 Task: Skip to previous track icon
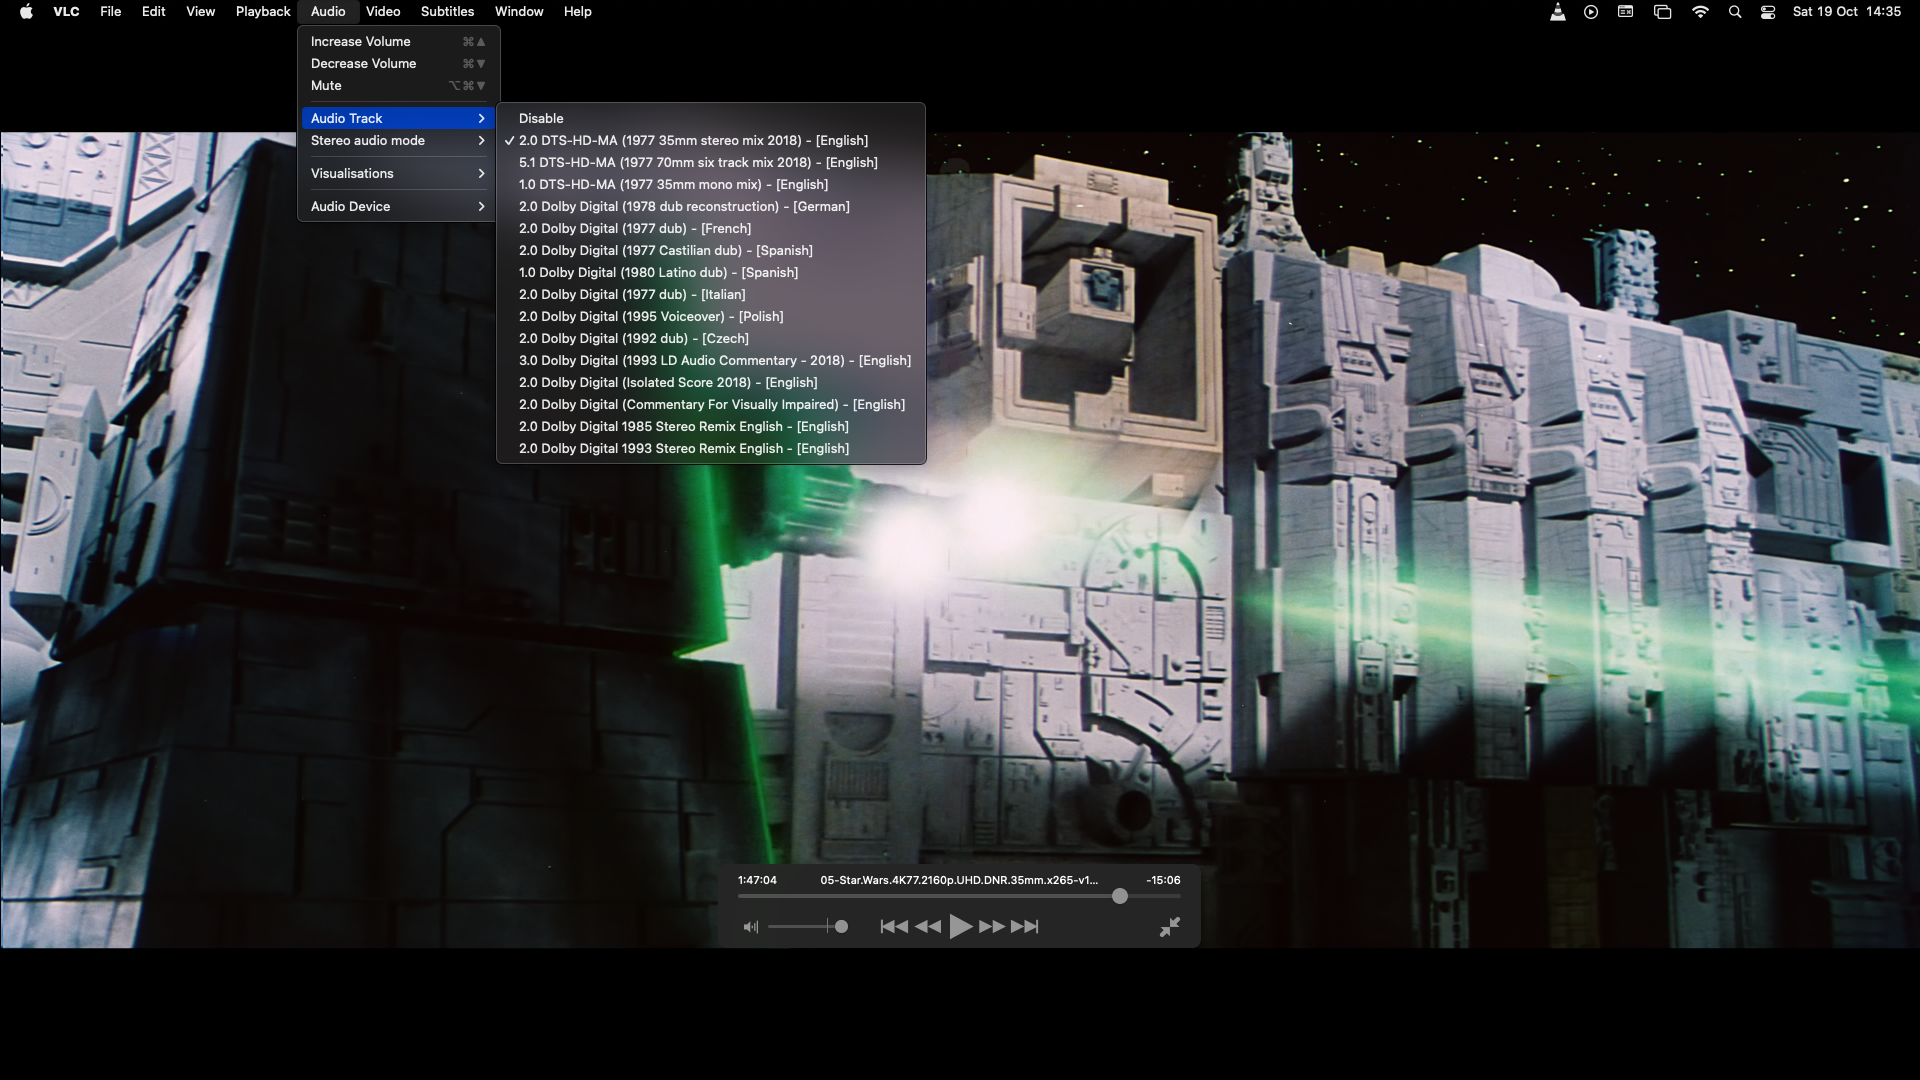tap(893, 927)
